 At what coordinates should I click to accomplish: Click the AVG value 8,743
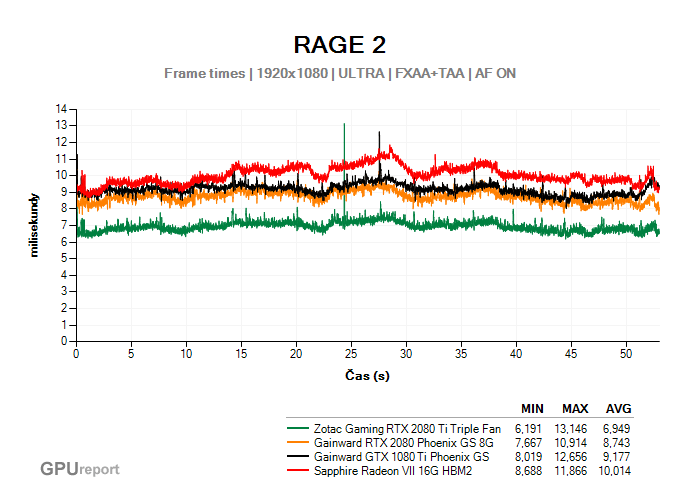616,443
